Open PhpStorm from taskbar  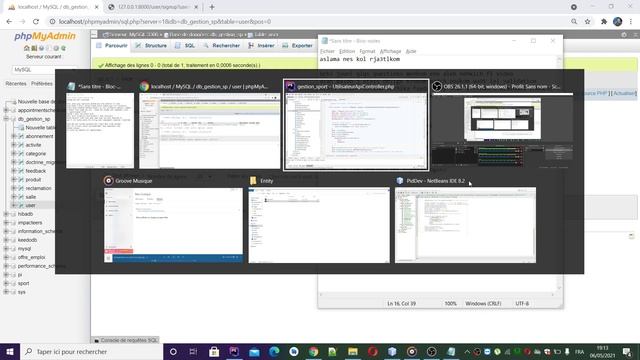tap(234, 351)
